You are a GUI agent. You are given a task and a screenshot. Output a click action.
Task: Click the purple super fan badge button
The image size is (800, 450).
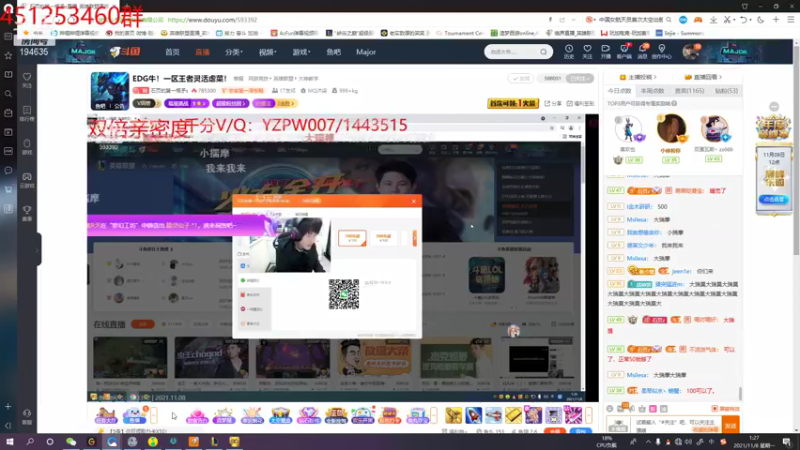click(x=231, y=104)
